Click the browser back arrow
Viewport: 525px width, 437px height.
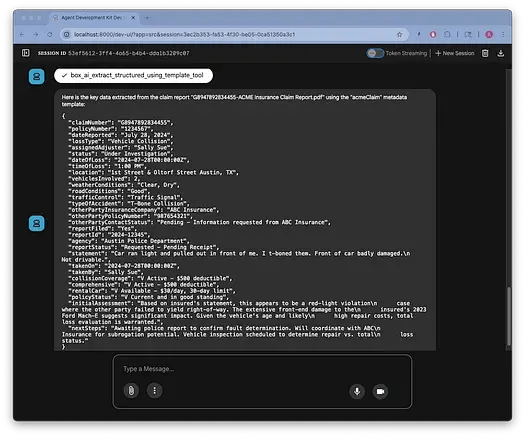tap(22, 34)
